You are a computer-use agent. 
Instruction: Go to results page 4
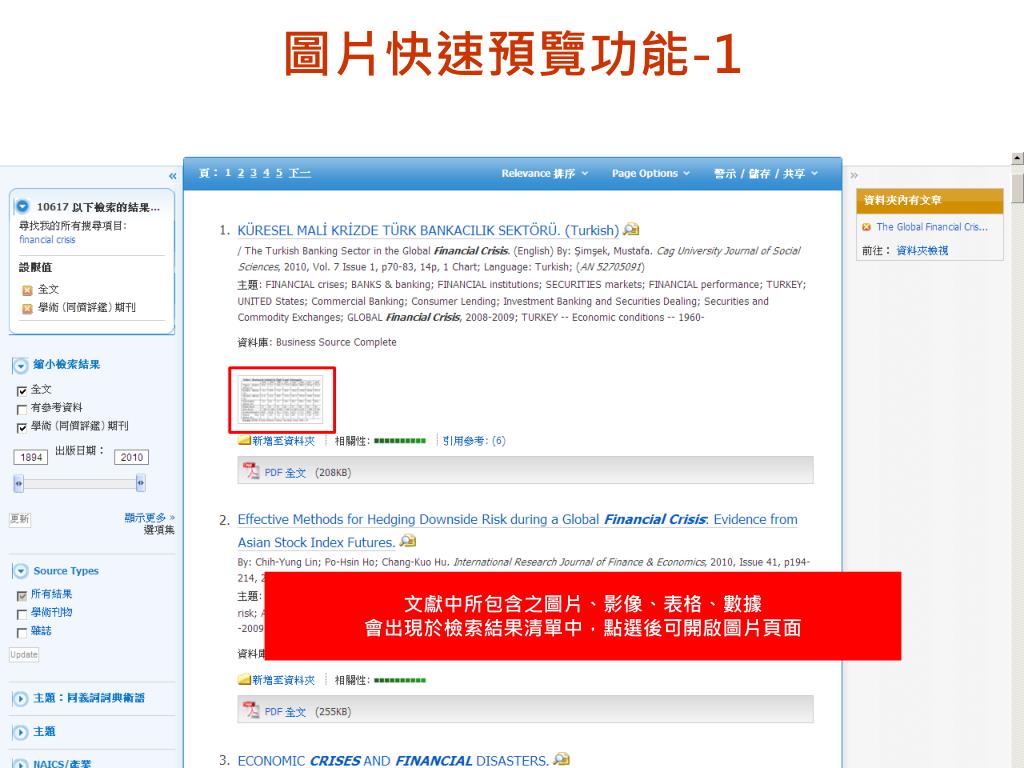coord(266,173)
